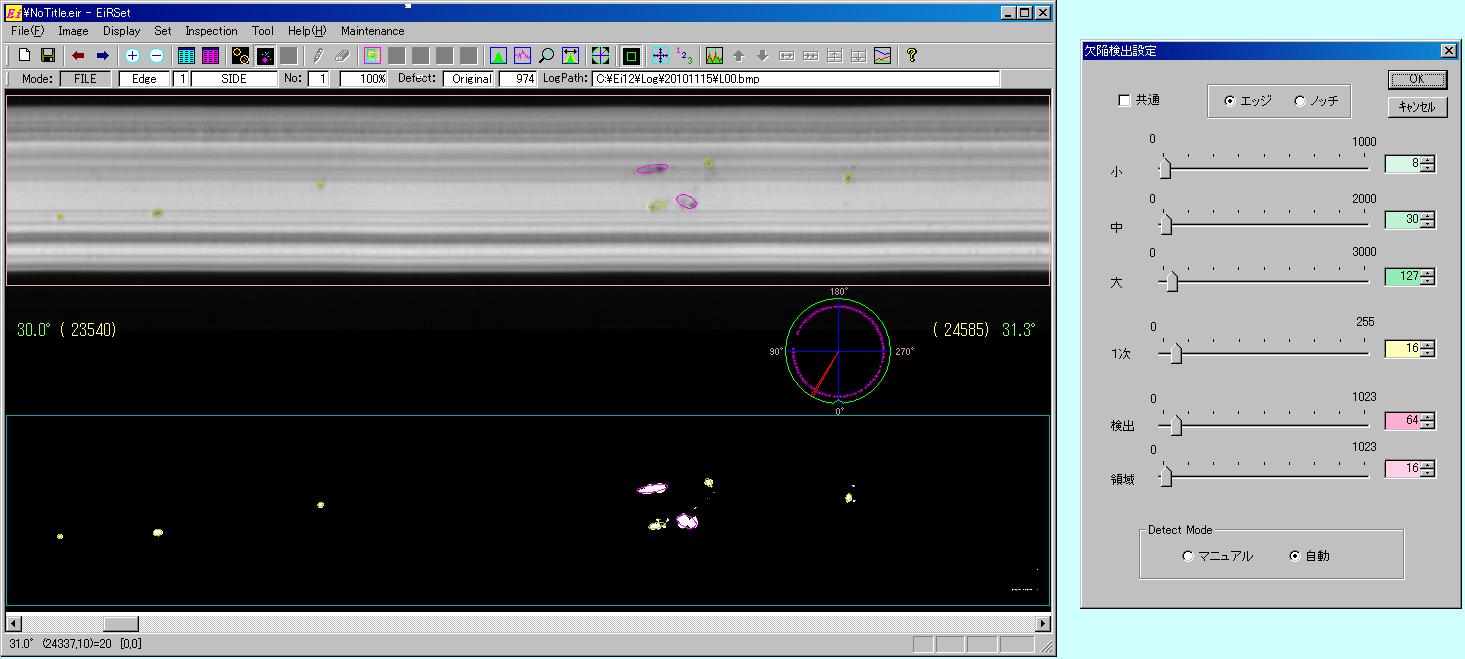The image size is (1465, 659).
Task: Go to next image with blue arrow
Action: point(102,56)
